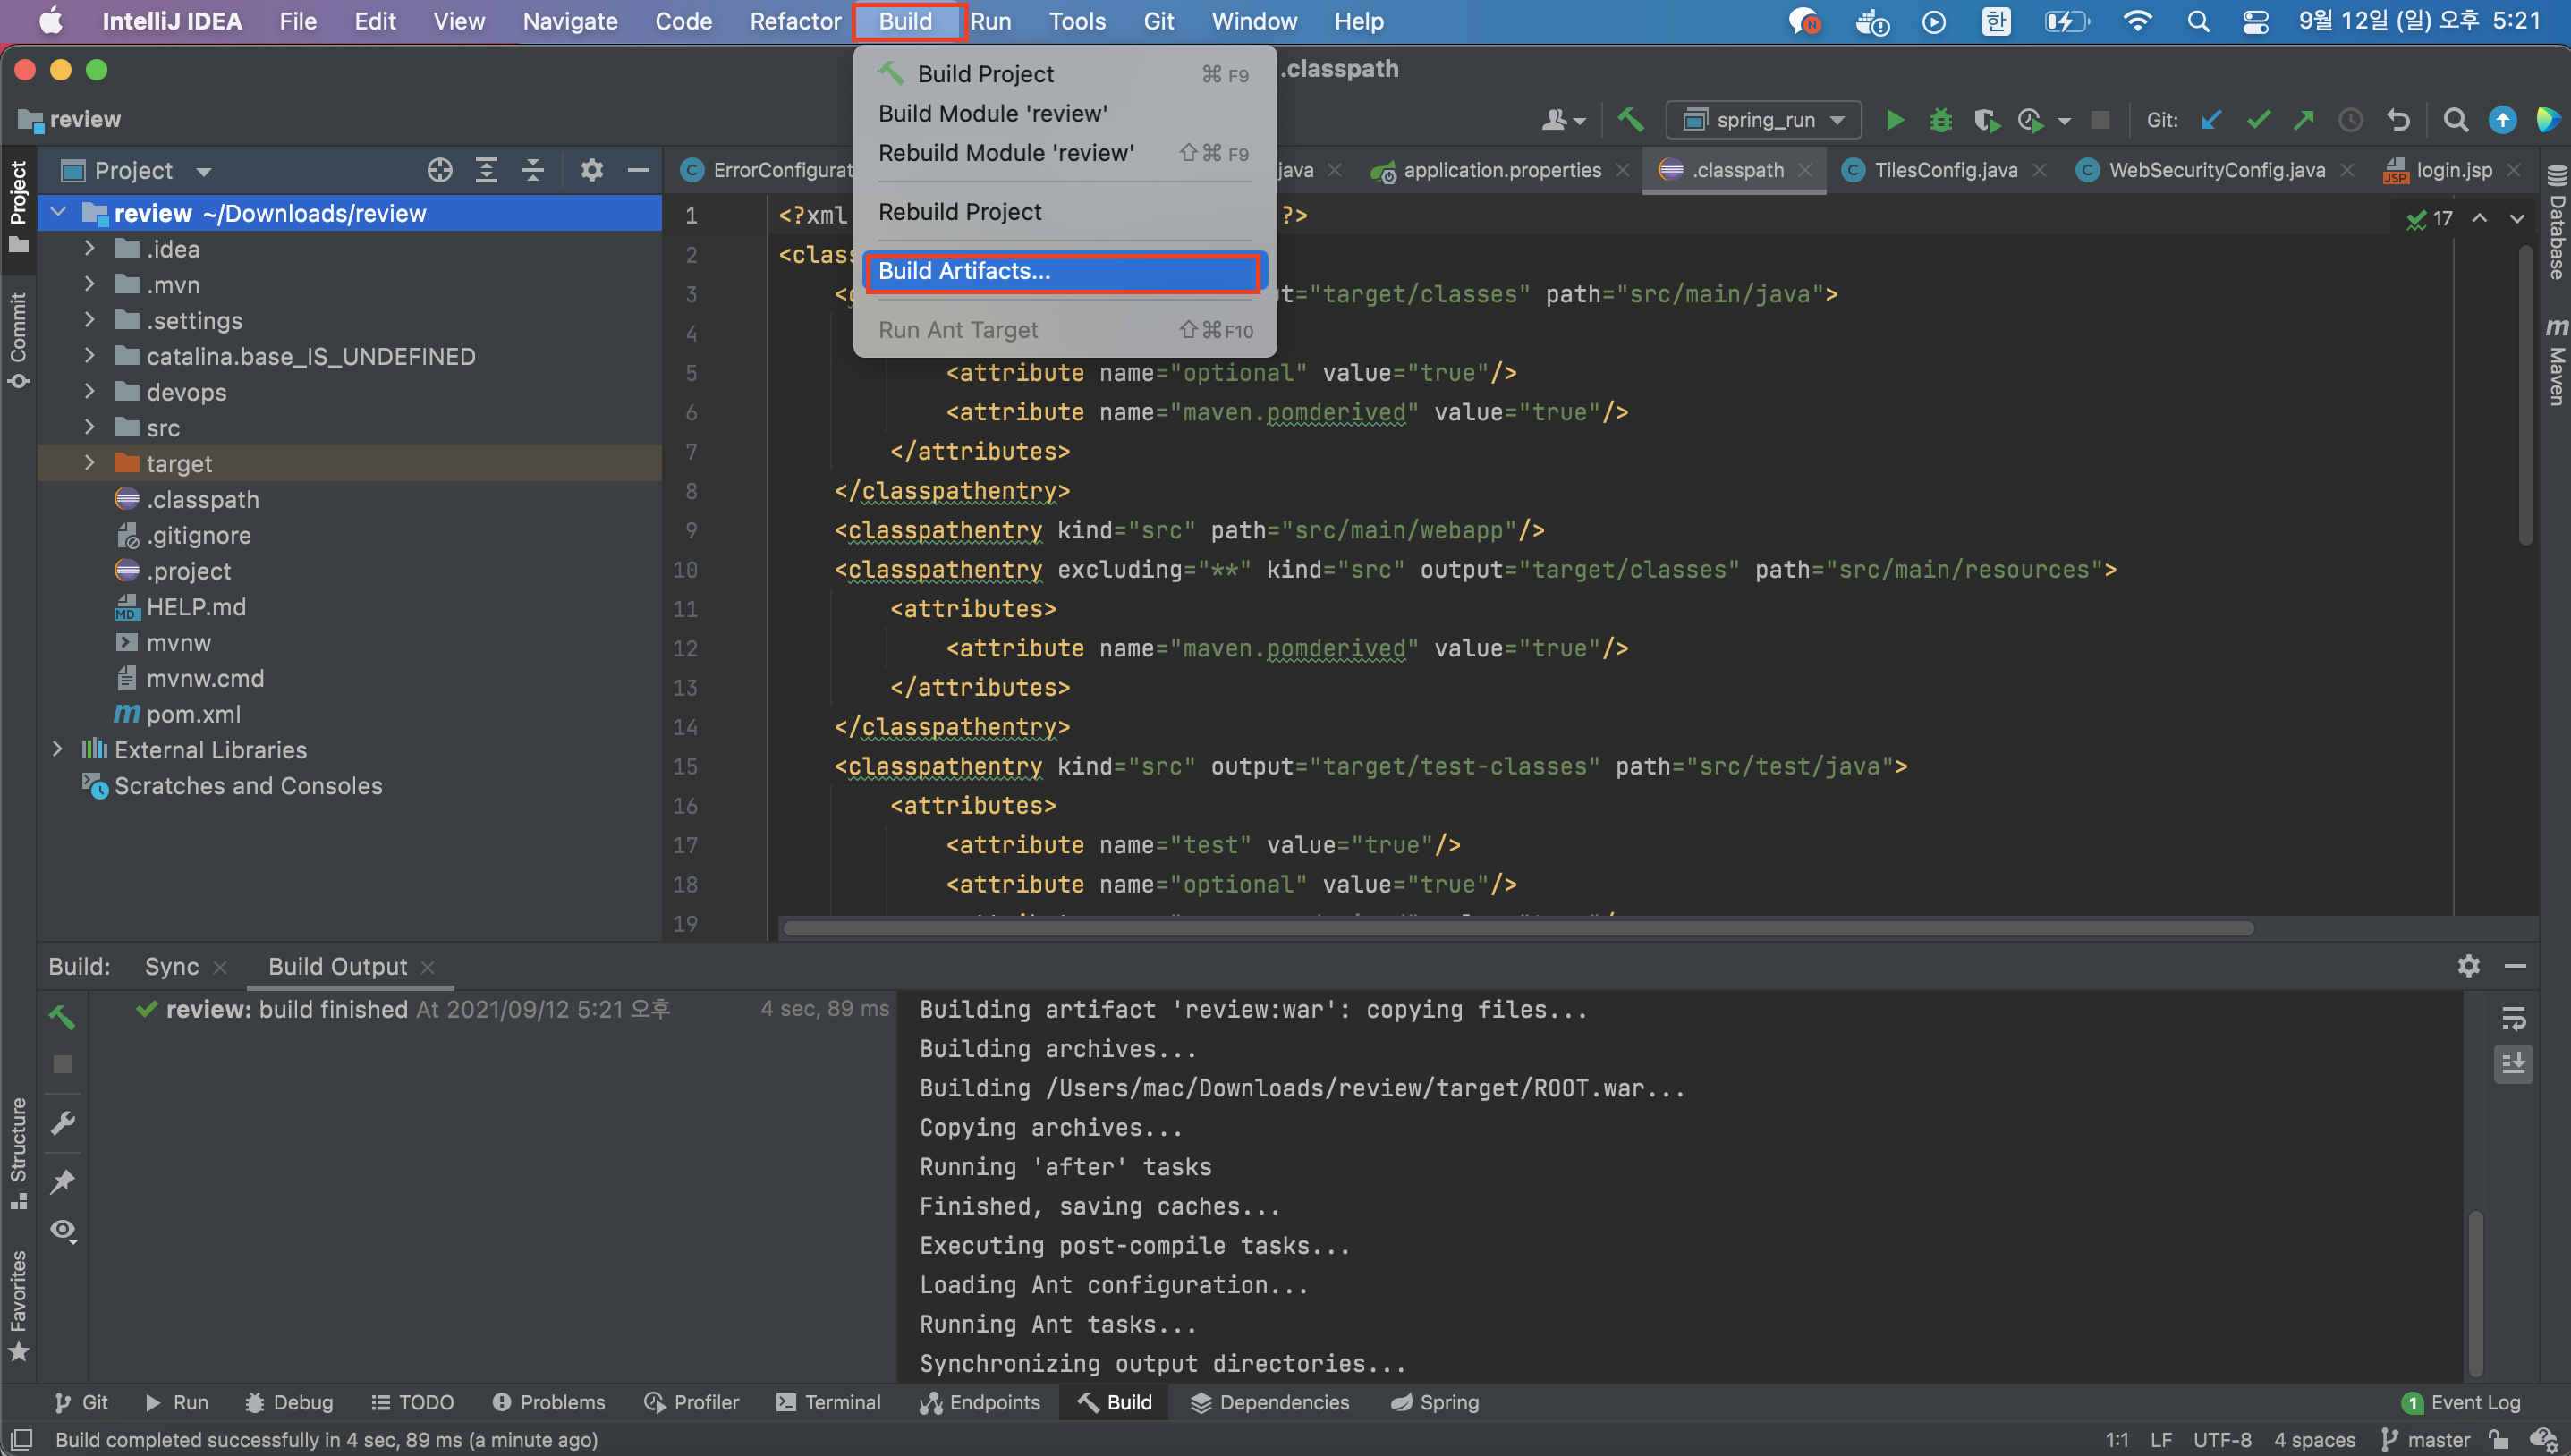The width and height of the screenshot is (2571, 1456).
Task: Toggle the eye view options in Build panel
Action: (63, 1229)
